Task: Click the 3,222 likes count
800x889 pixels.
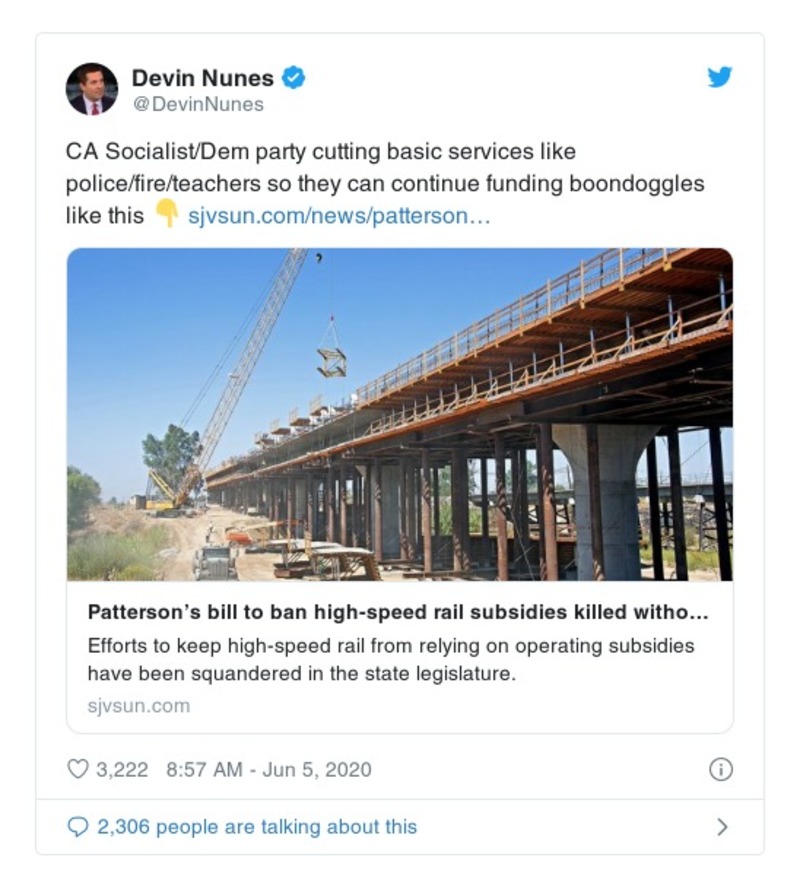Action: point(122,769)
